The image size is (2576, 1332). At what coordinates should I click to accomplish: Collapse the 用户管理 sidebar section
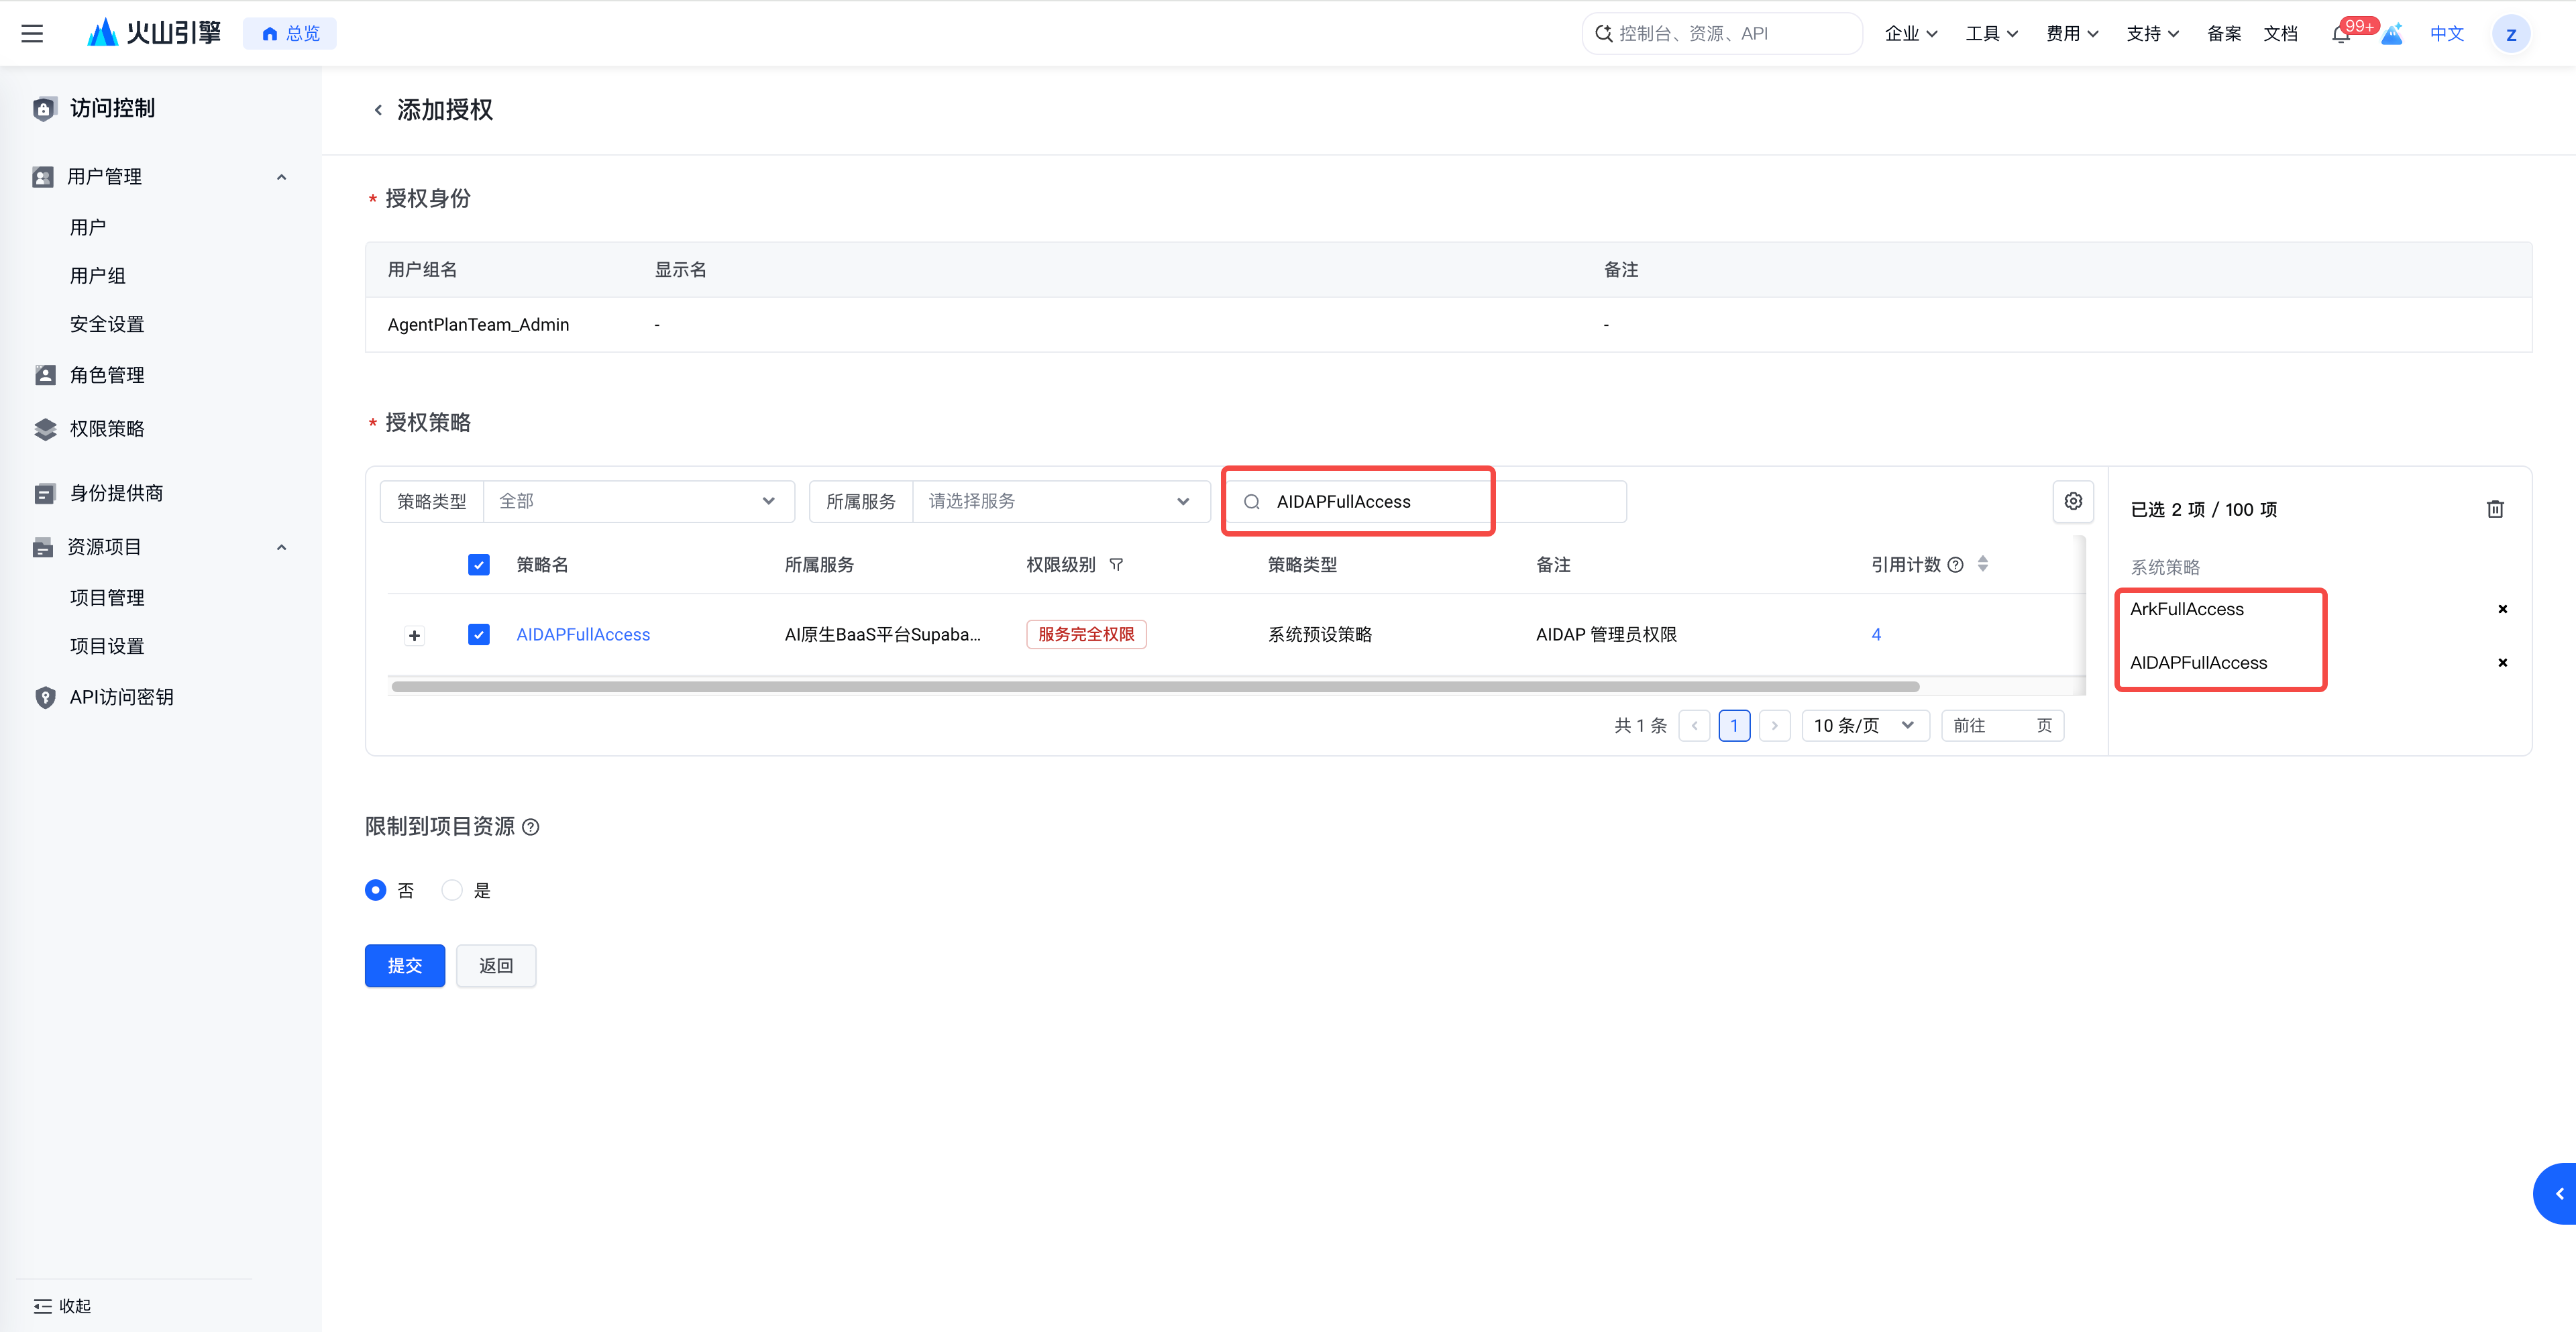click(281, 177)
